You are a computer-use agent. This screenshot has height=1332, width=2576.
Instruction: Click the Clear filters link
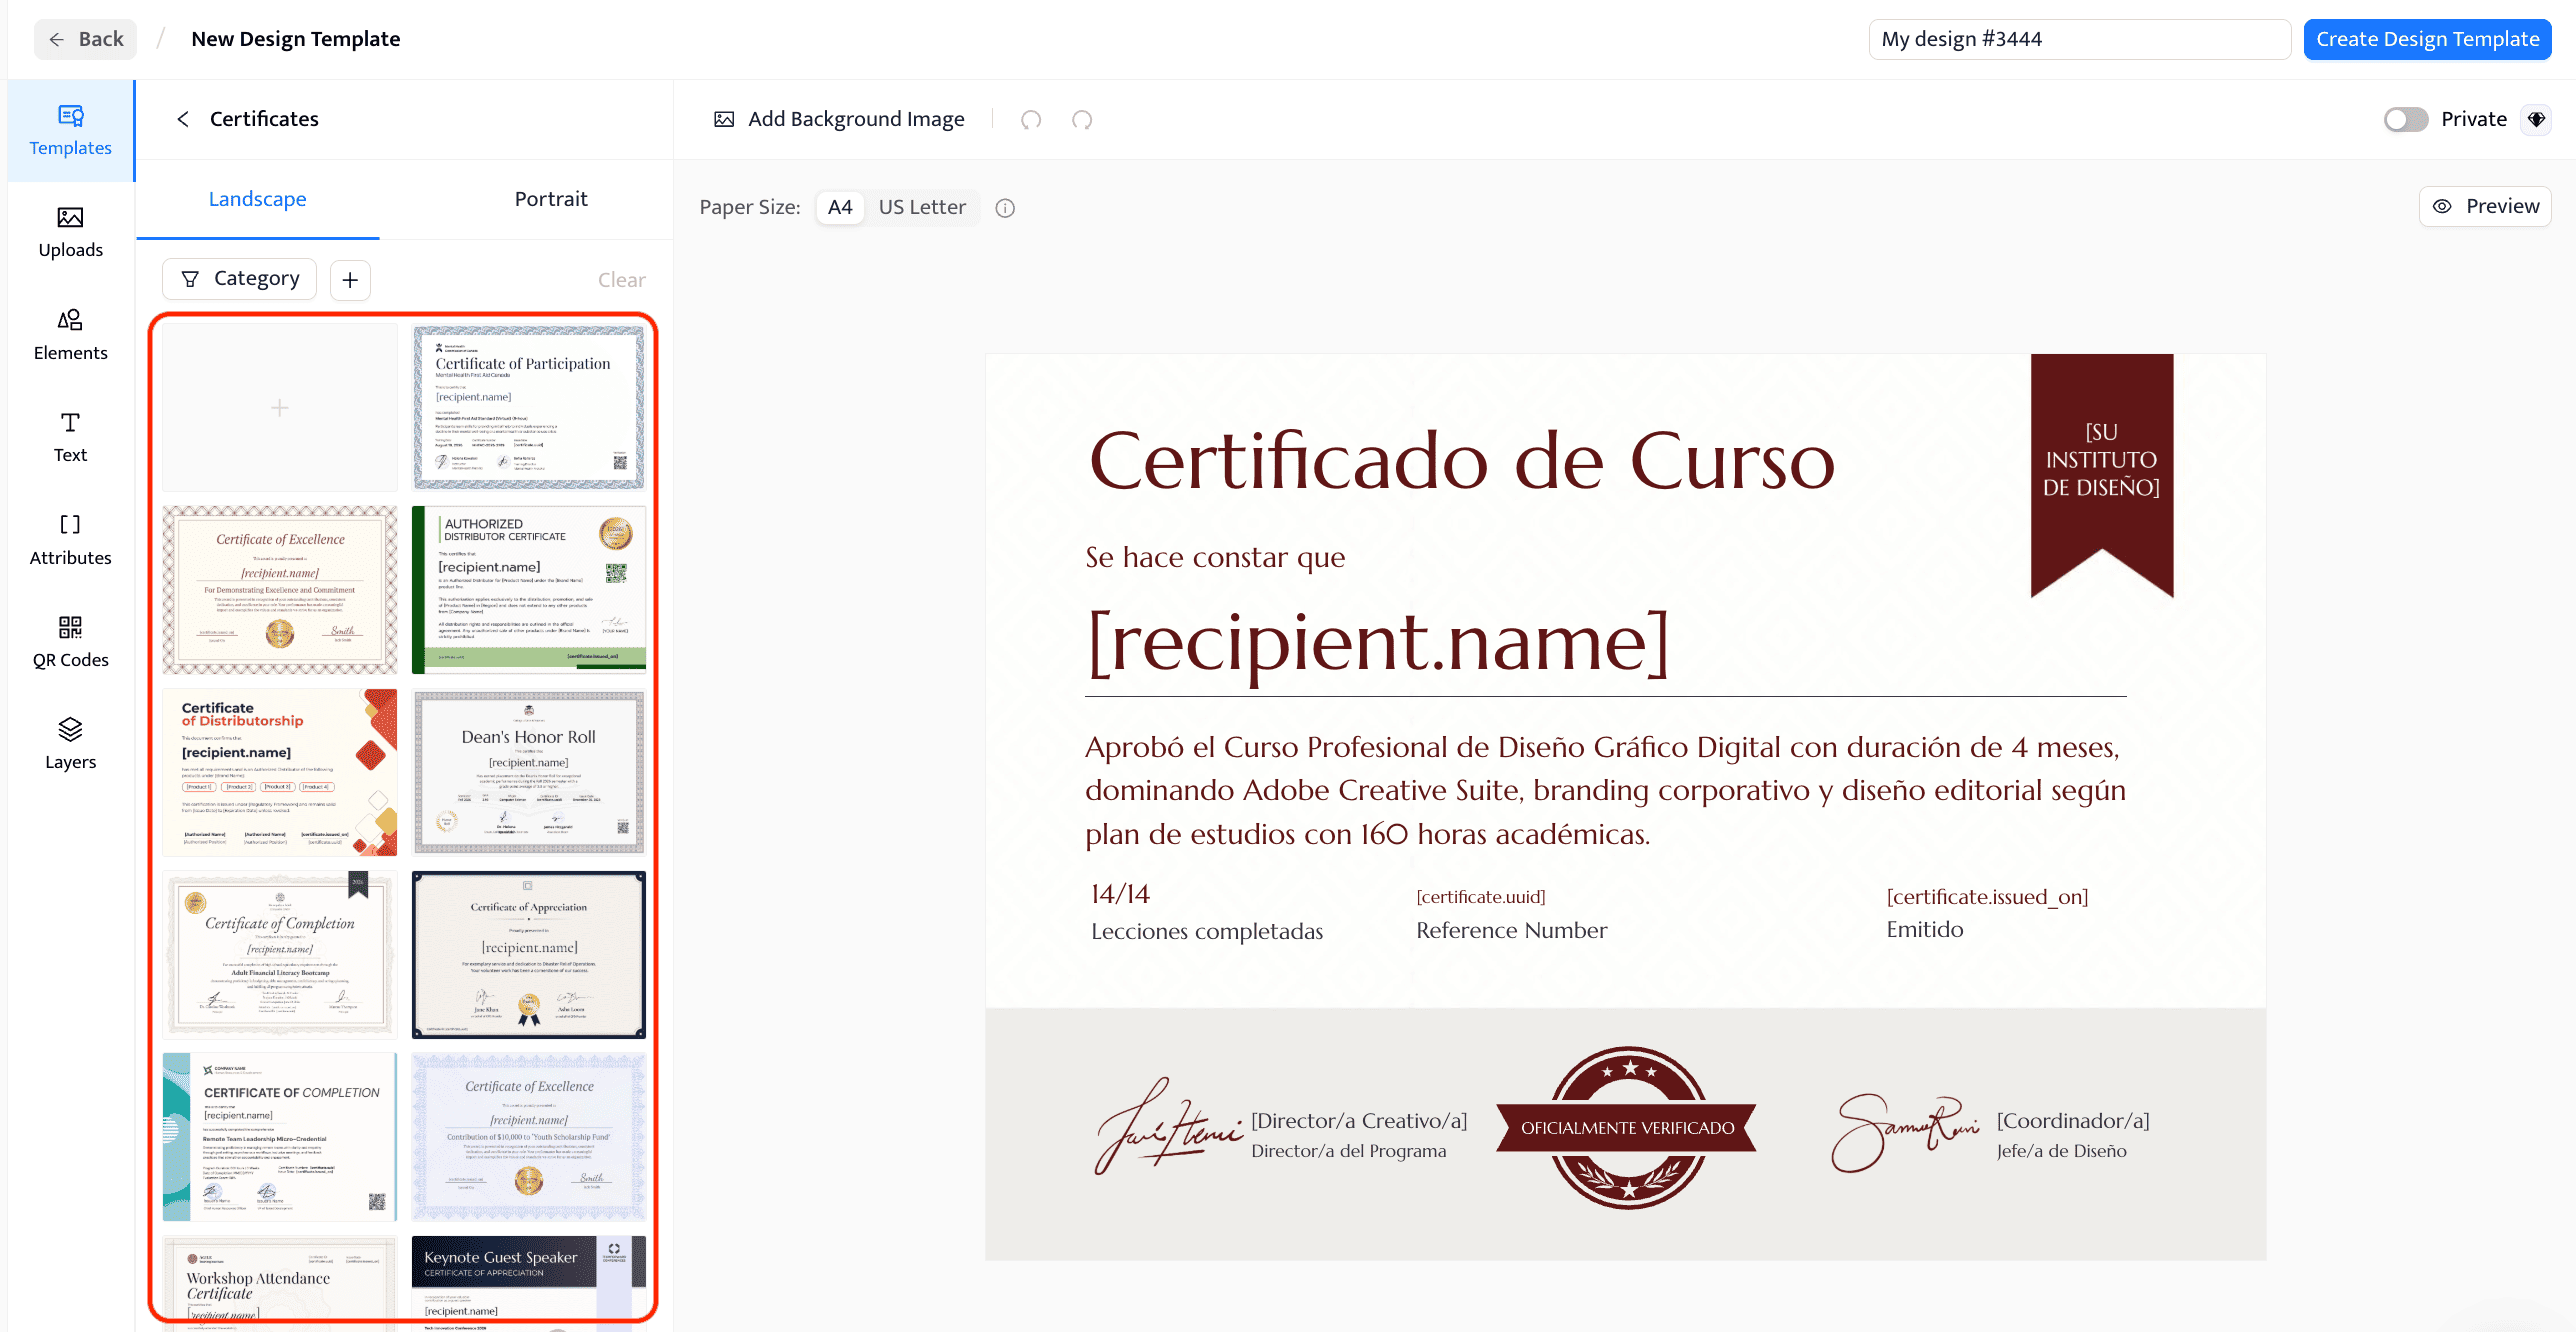[x=622, y=280]
